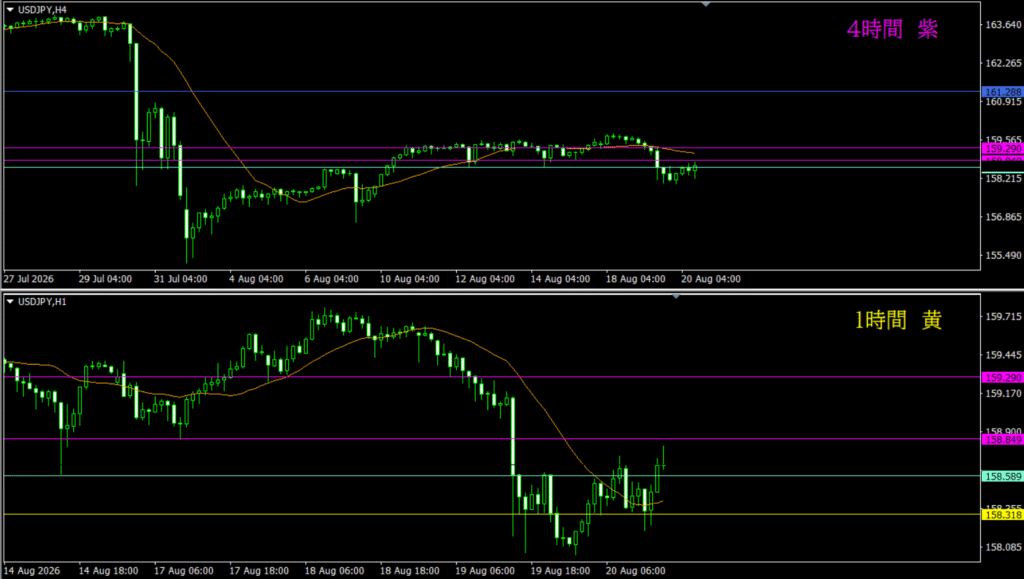Click the USDJPY,H4 chart title

pyautogui.click(x=42, y=10)
